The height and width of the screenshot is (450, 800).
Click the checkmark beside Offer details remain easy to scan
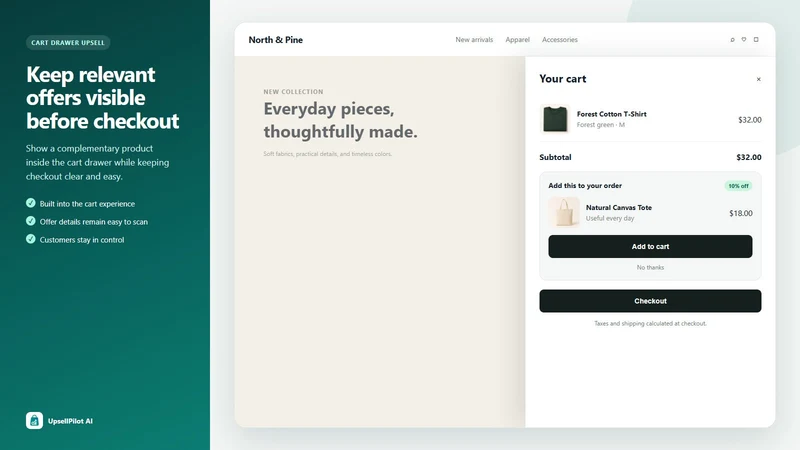pyautogui.click(x=31, y=221)
